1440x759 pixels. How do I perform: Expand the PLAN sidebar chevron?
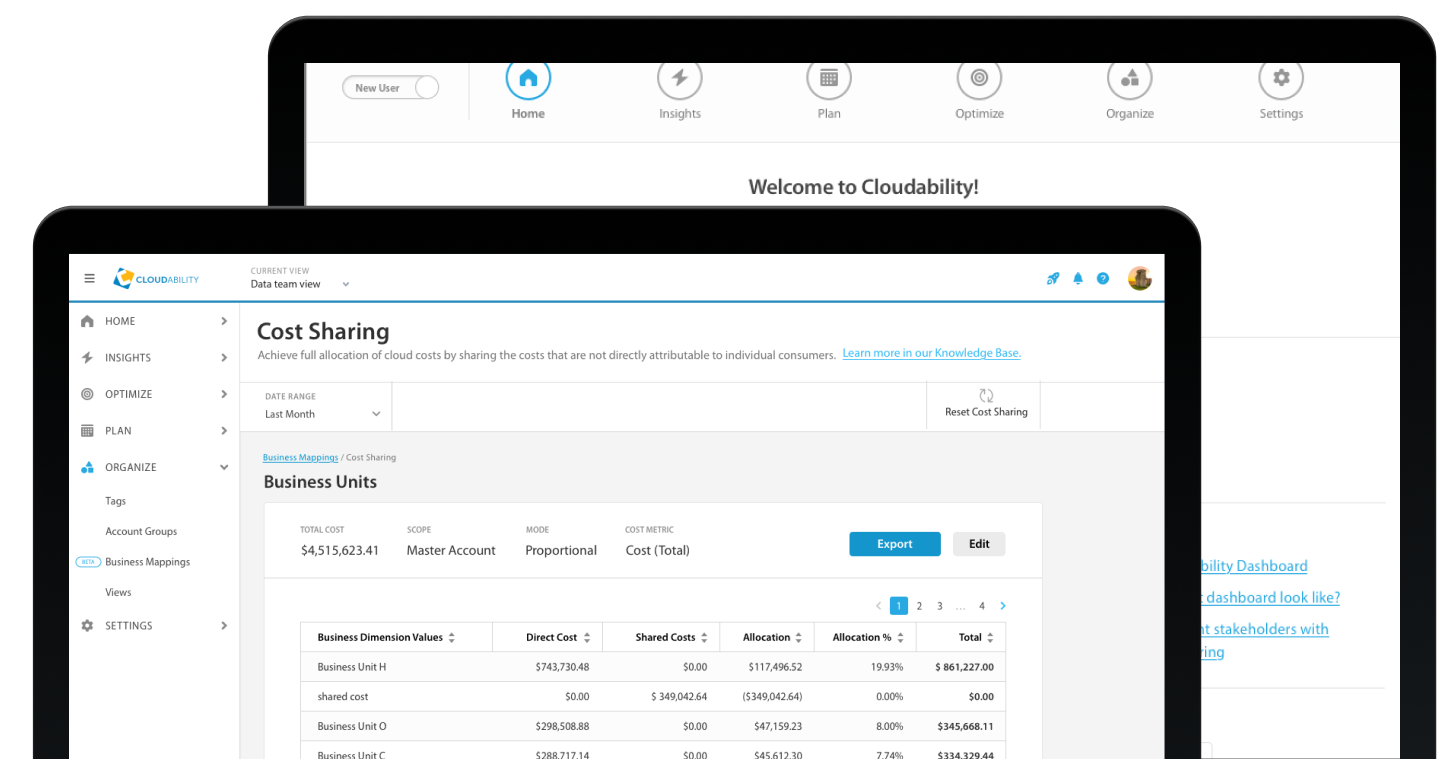224,431
